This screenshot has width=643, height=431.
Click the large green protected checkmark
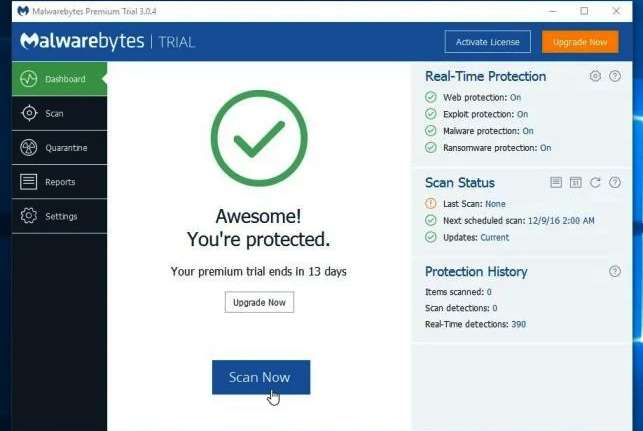click(x=259, y=140)
